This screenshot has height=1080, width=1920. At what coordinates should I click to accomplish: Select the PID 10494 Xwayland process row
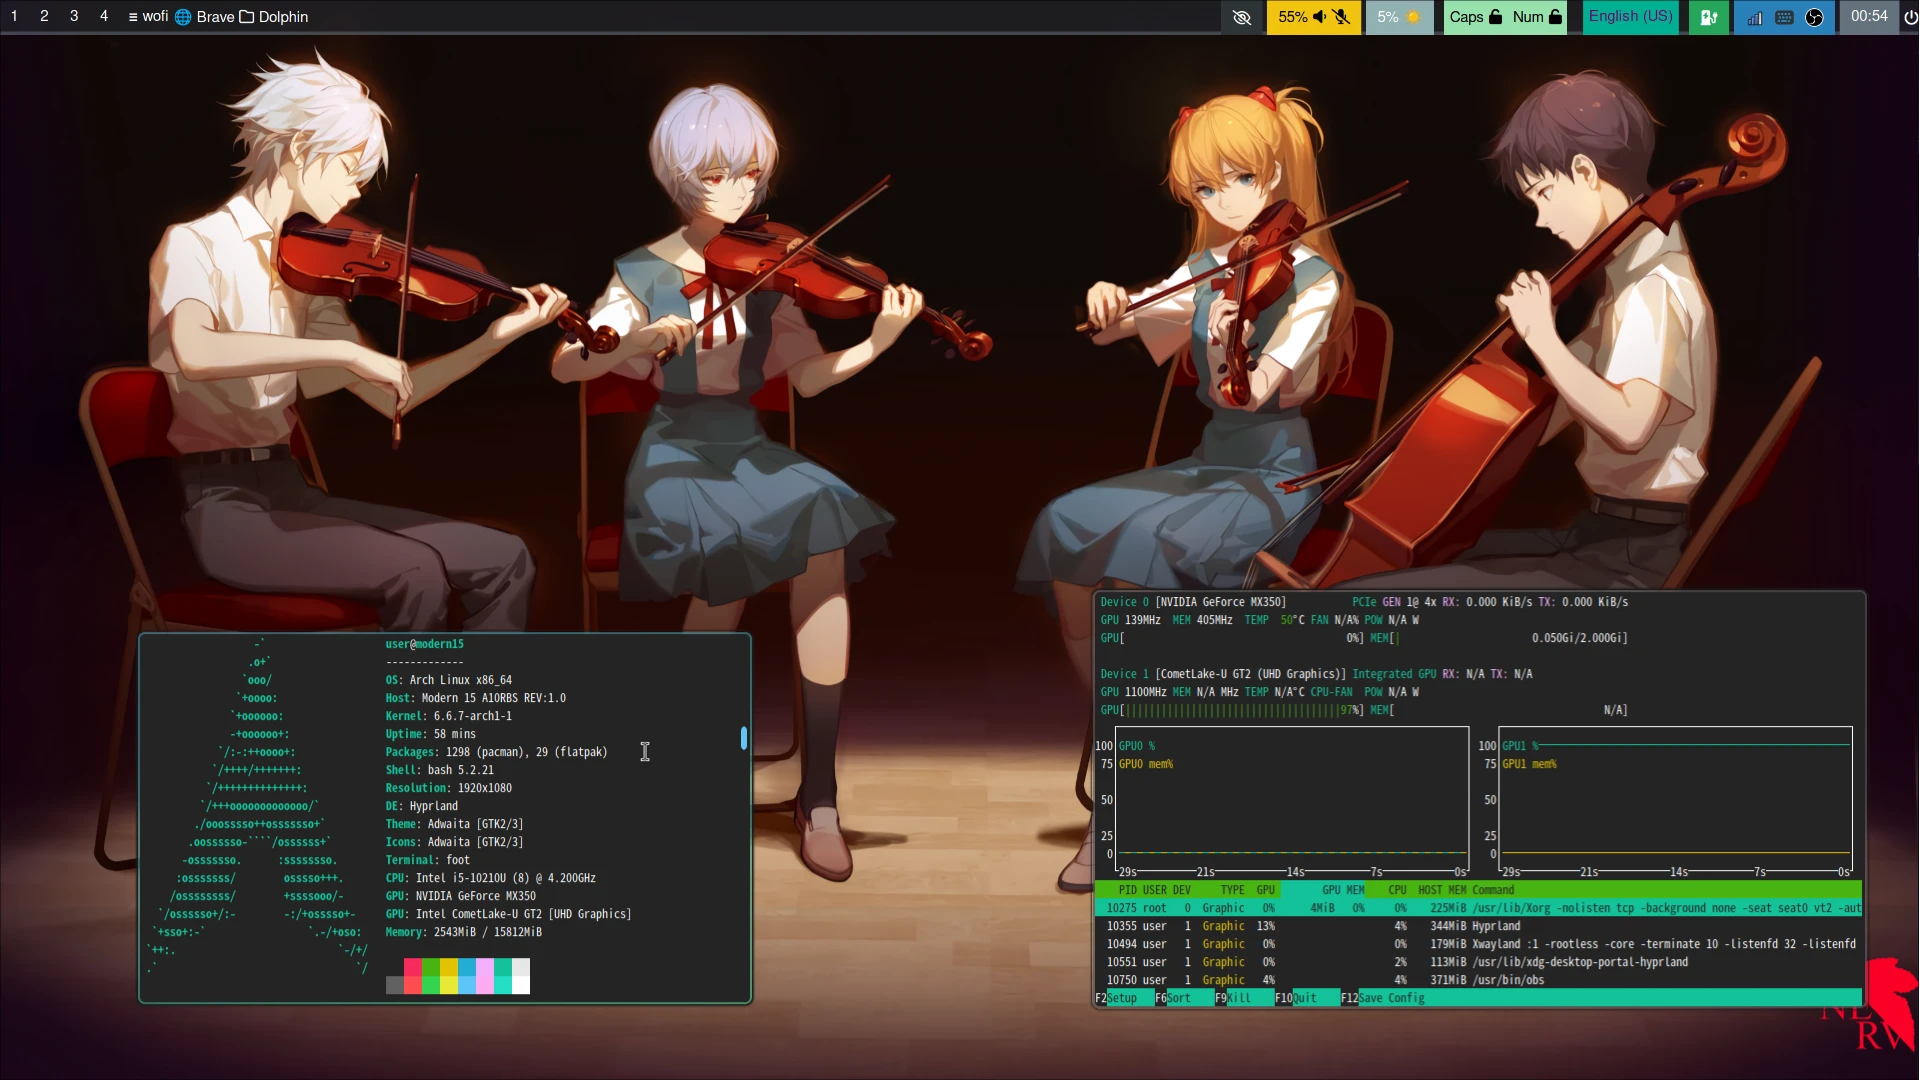(1478, 944)
